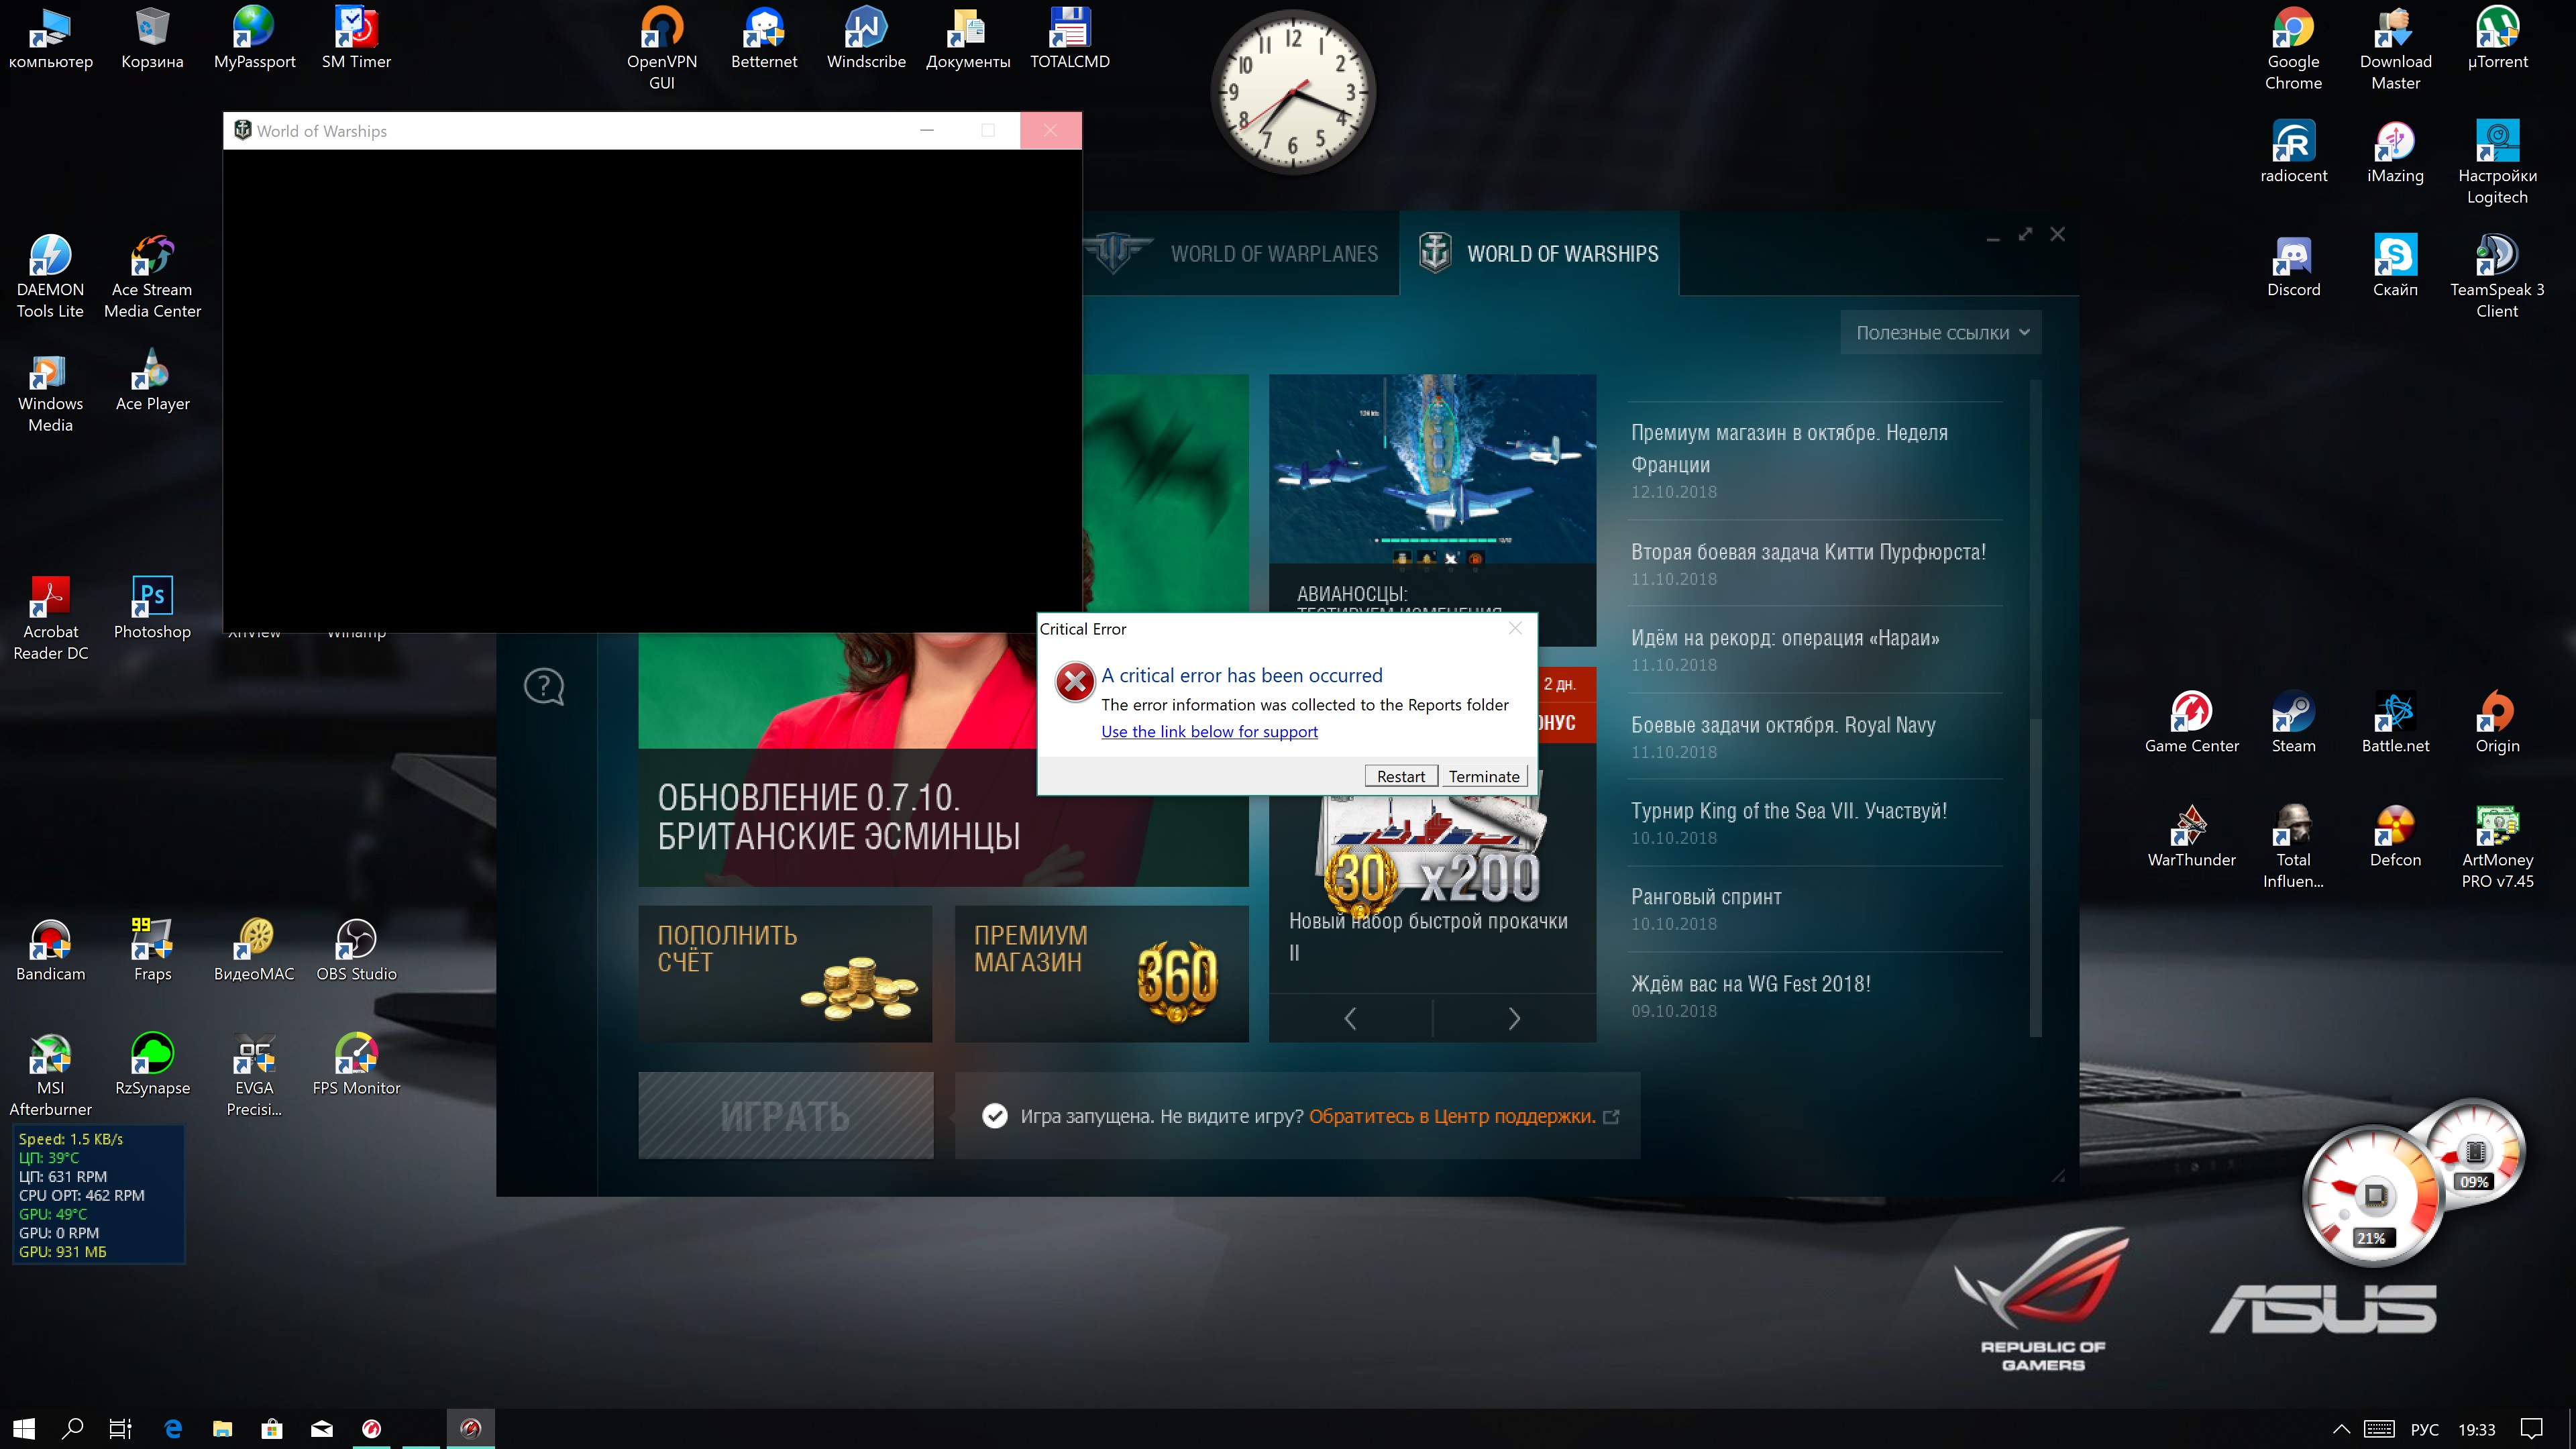Screen dimensions: 2576x1449
Task: Close the Critical Error dialog
Action: pos(1515,628)
